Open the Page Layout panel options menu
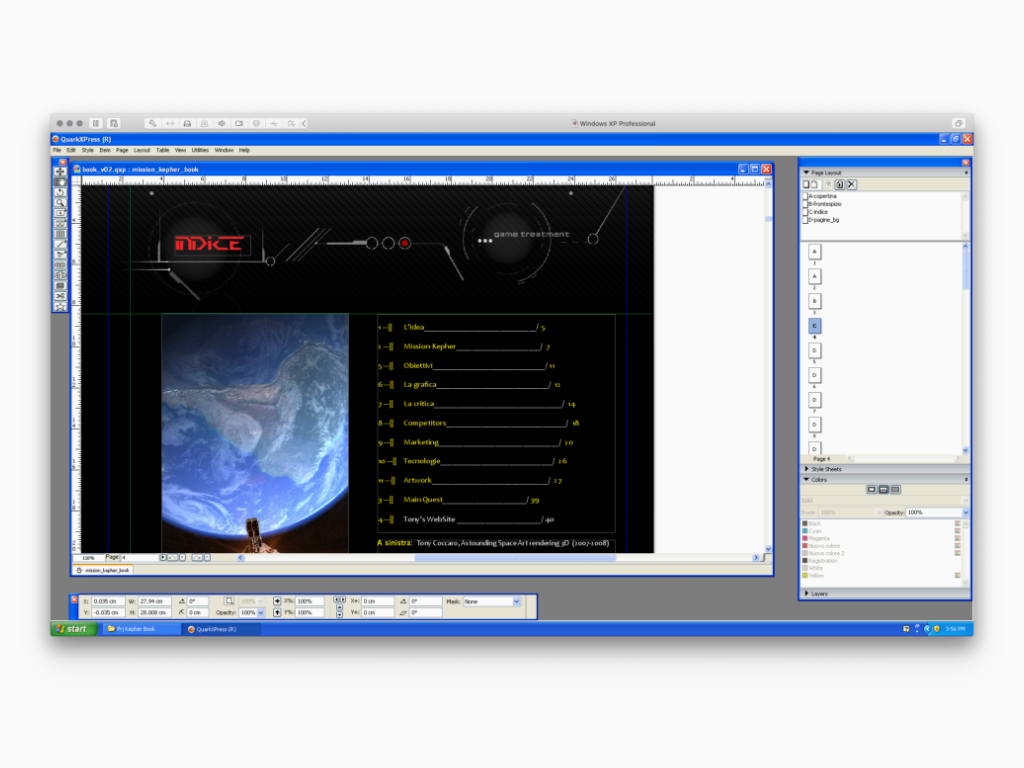This screenshot has height=768, width=1024. (x=966, y=172)
